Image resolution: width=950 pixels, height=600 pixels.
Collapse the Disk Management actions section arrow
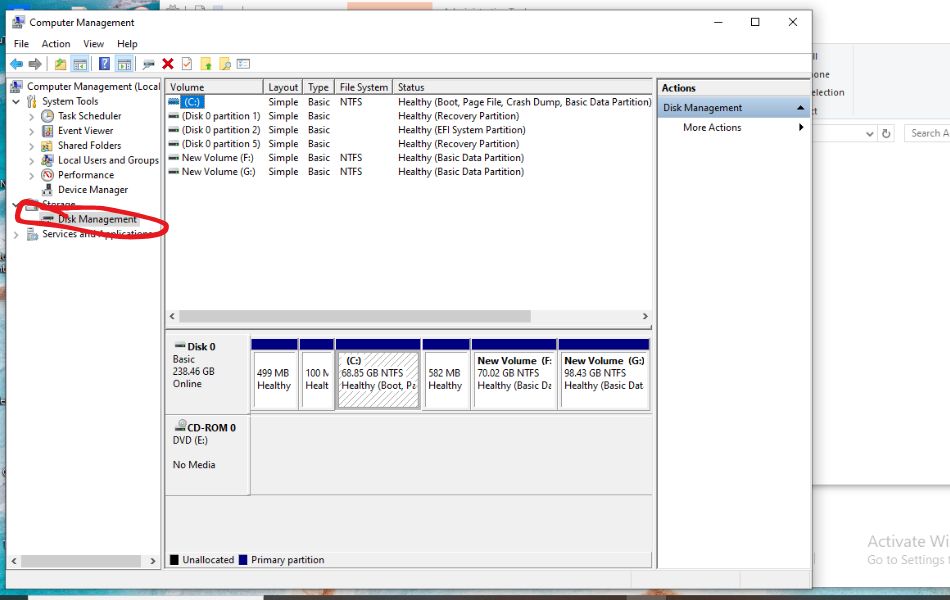[x=800, y=107]
